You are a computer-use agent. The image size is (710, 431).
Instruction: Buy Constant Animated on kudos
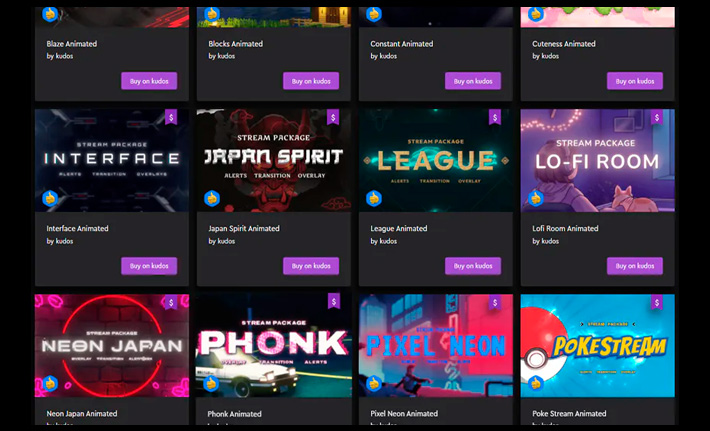[x=473, y=81]
